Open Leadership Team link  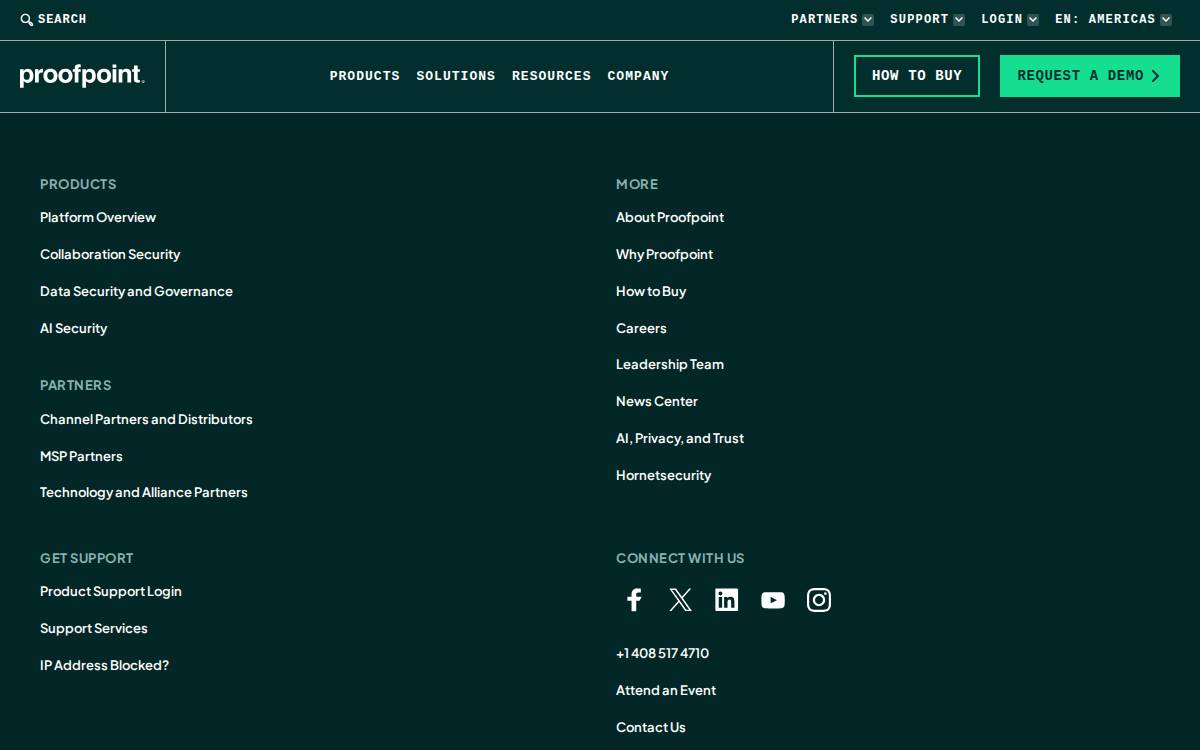pyautogui.click(x=670, y=364)
